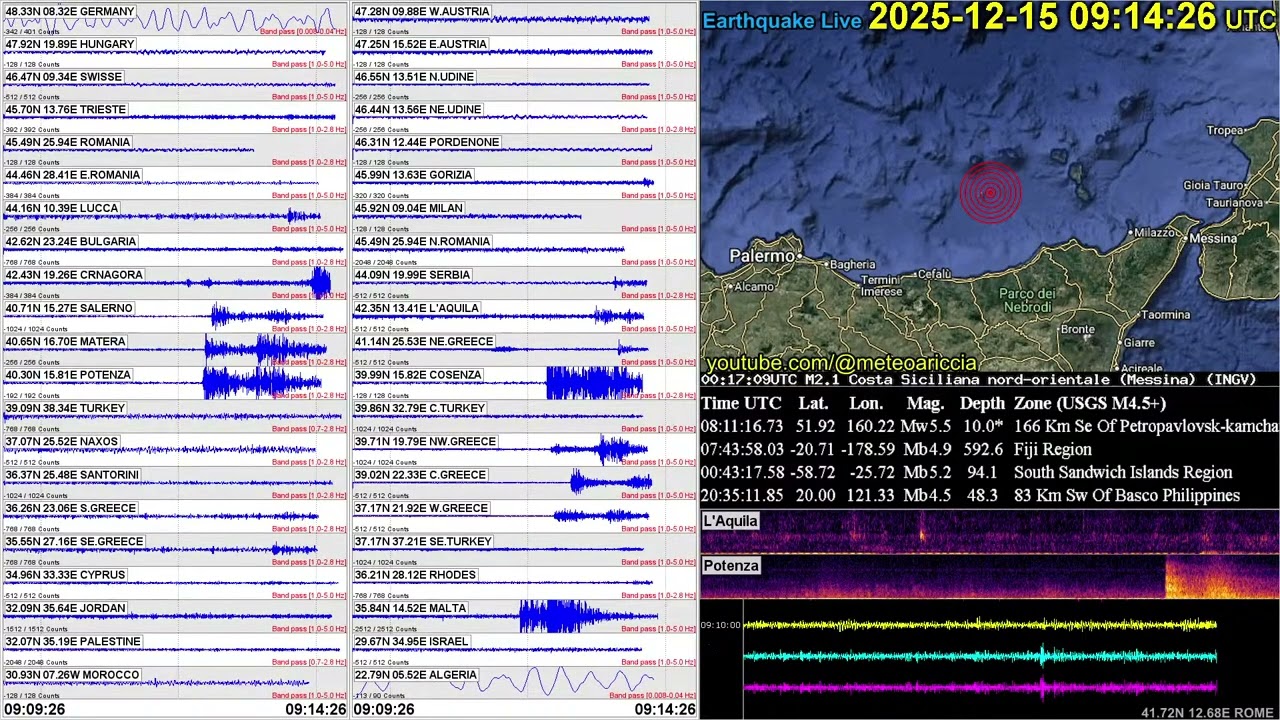Click the NE.GREECE station label

click(x=424, y=342)
